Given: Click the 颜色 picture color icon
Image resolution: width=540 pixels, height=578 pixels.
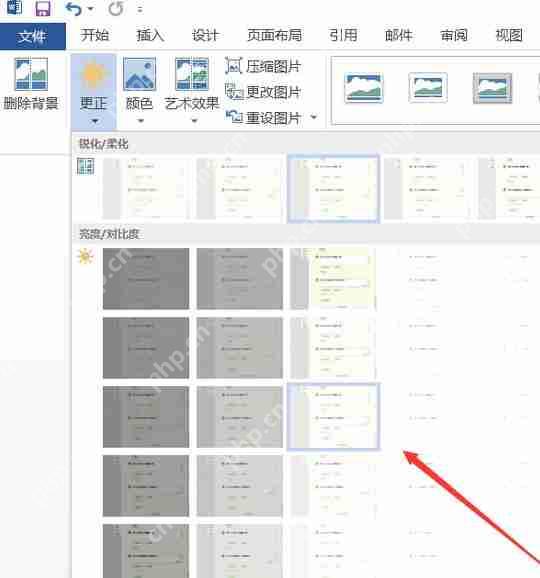Looking at the screenshot, I should coord(139,74).
